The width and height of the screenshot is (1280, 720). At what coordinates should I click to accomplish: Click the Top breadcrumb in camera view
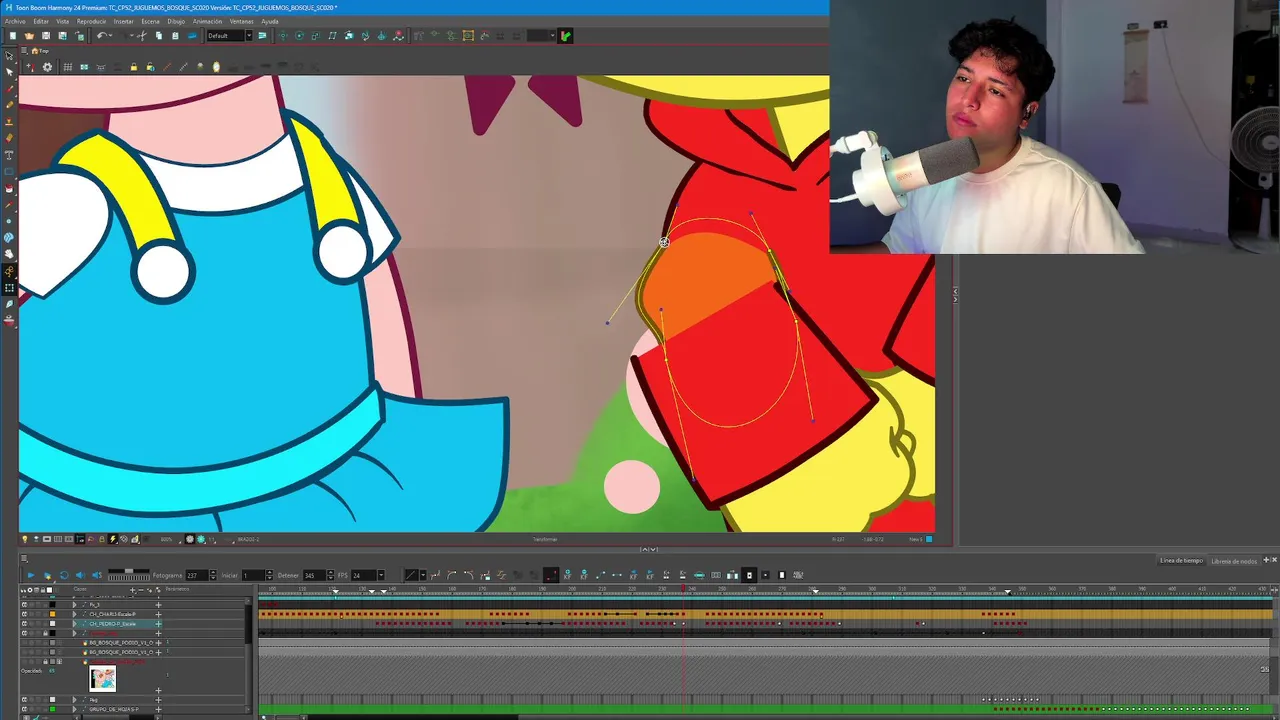pos(42,51)
